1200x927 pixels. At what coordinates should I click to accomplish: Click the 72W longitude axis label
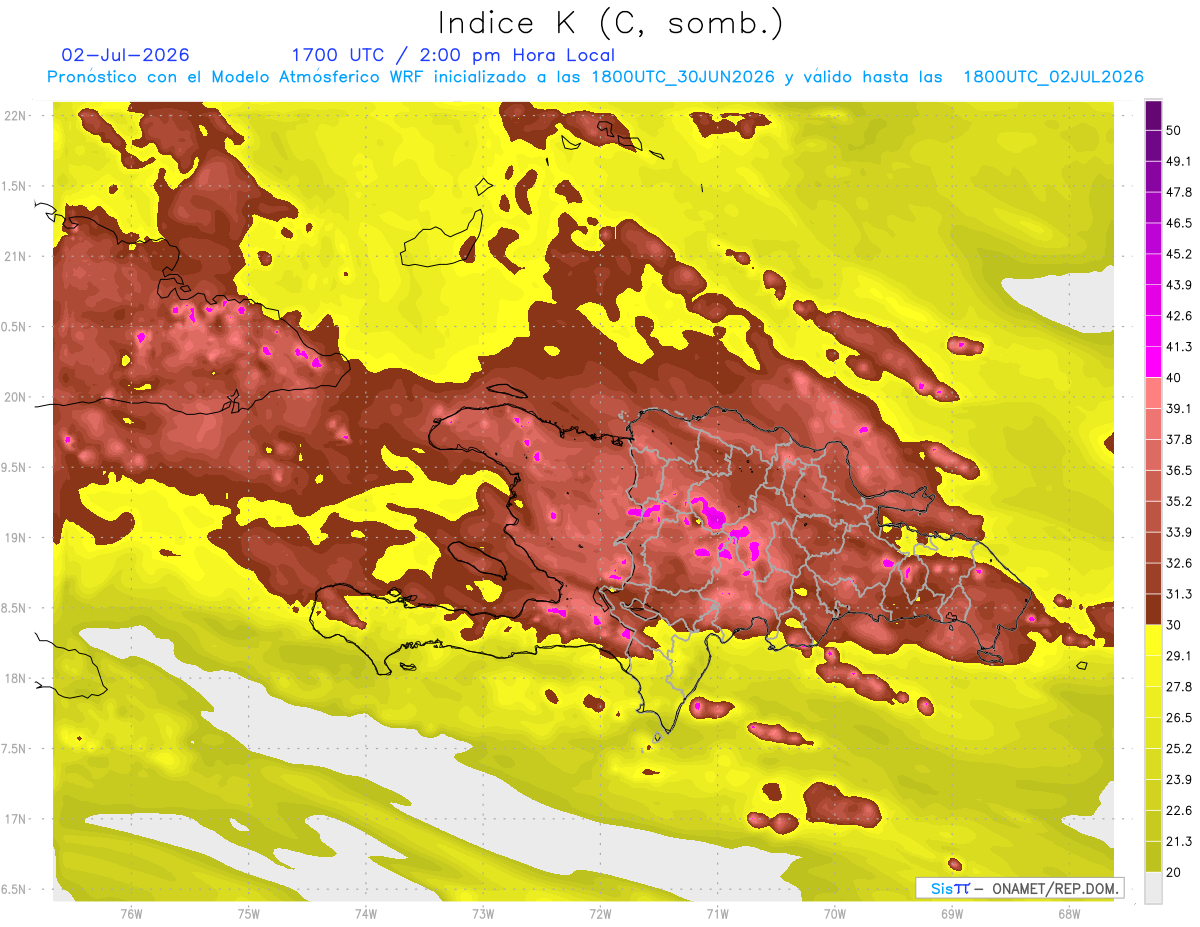tap(600, 914)
